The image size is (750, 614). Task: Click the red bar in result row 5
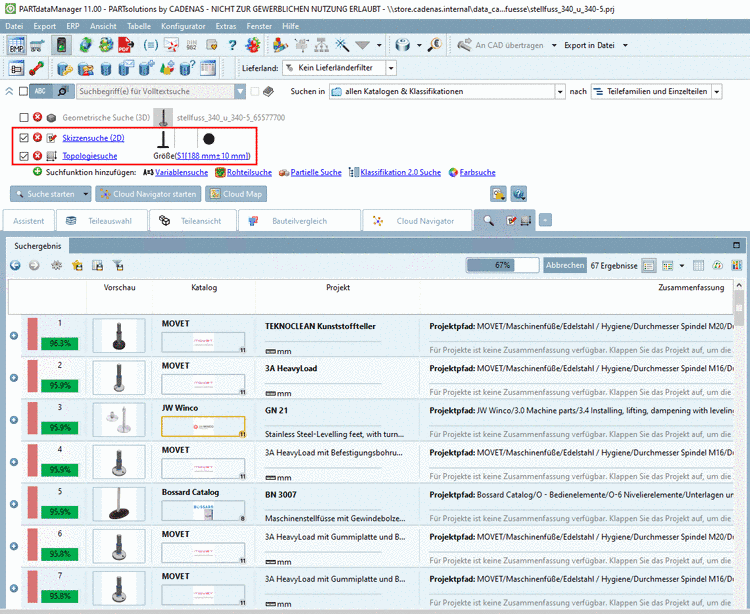coord(33,502)
